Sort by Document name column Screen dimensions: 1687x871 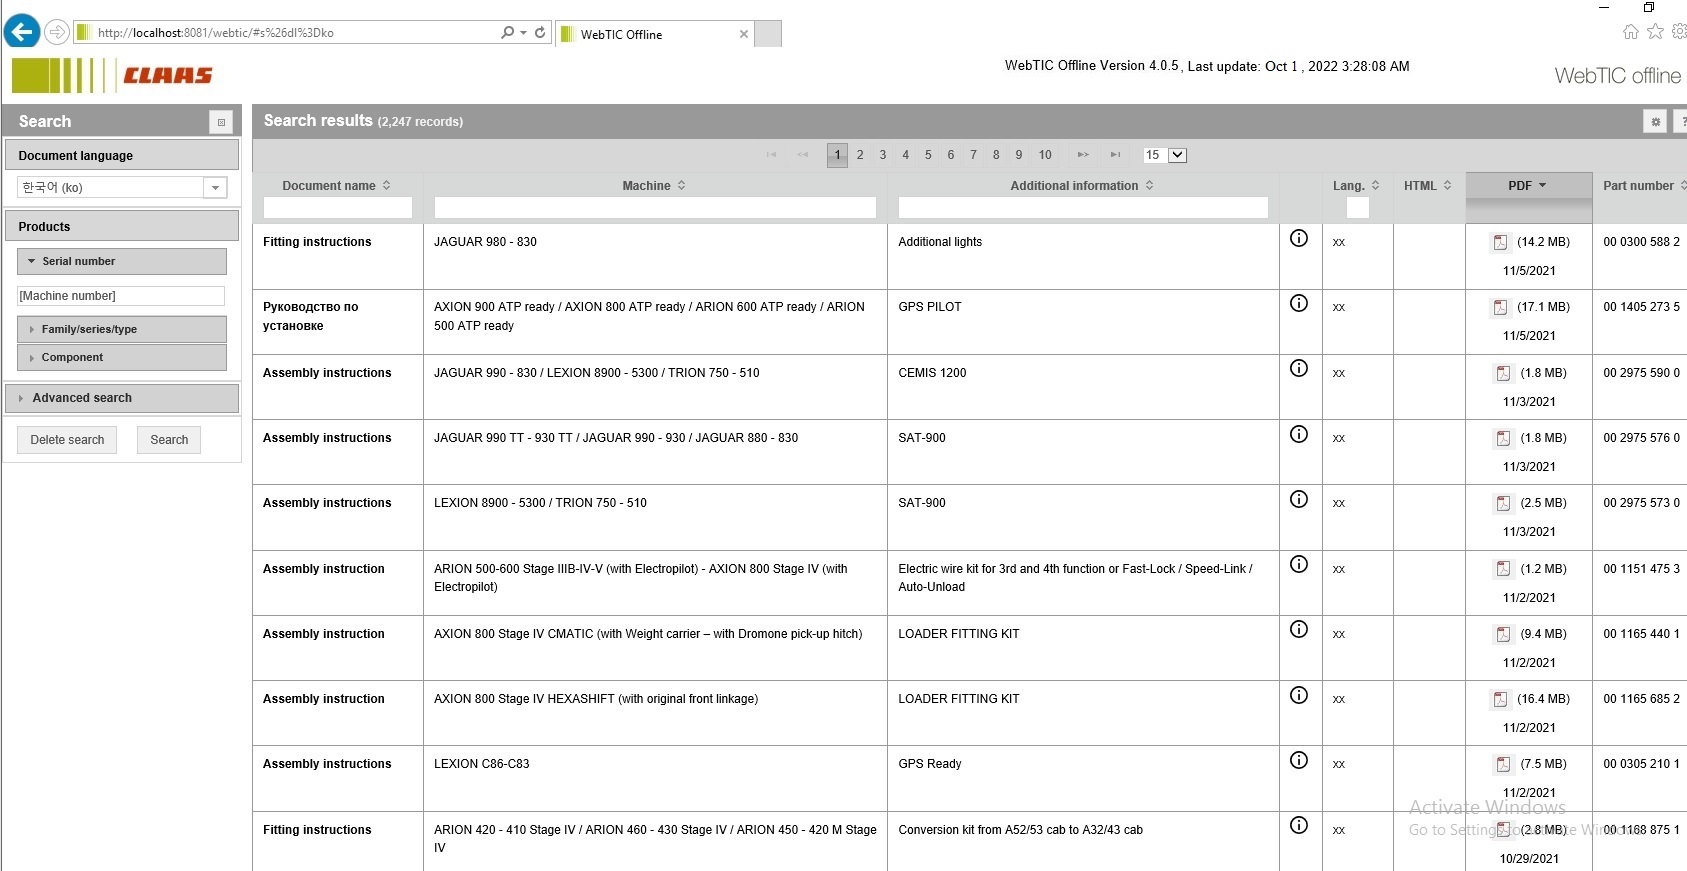(337, 186)
